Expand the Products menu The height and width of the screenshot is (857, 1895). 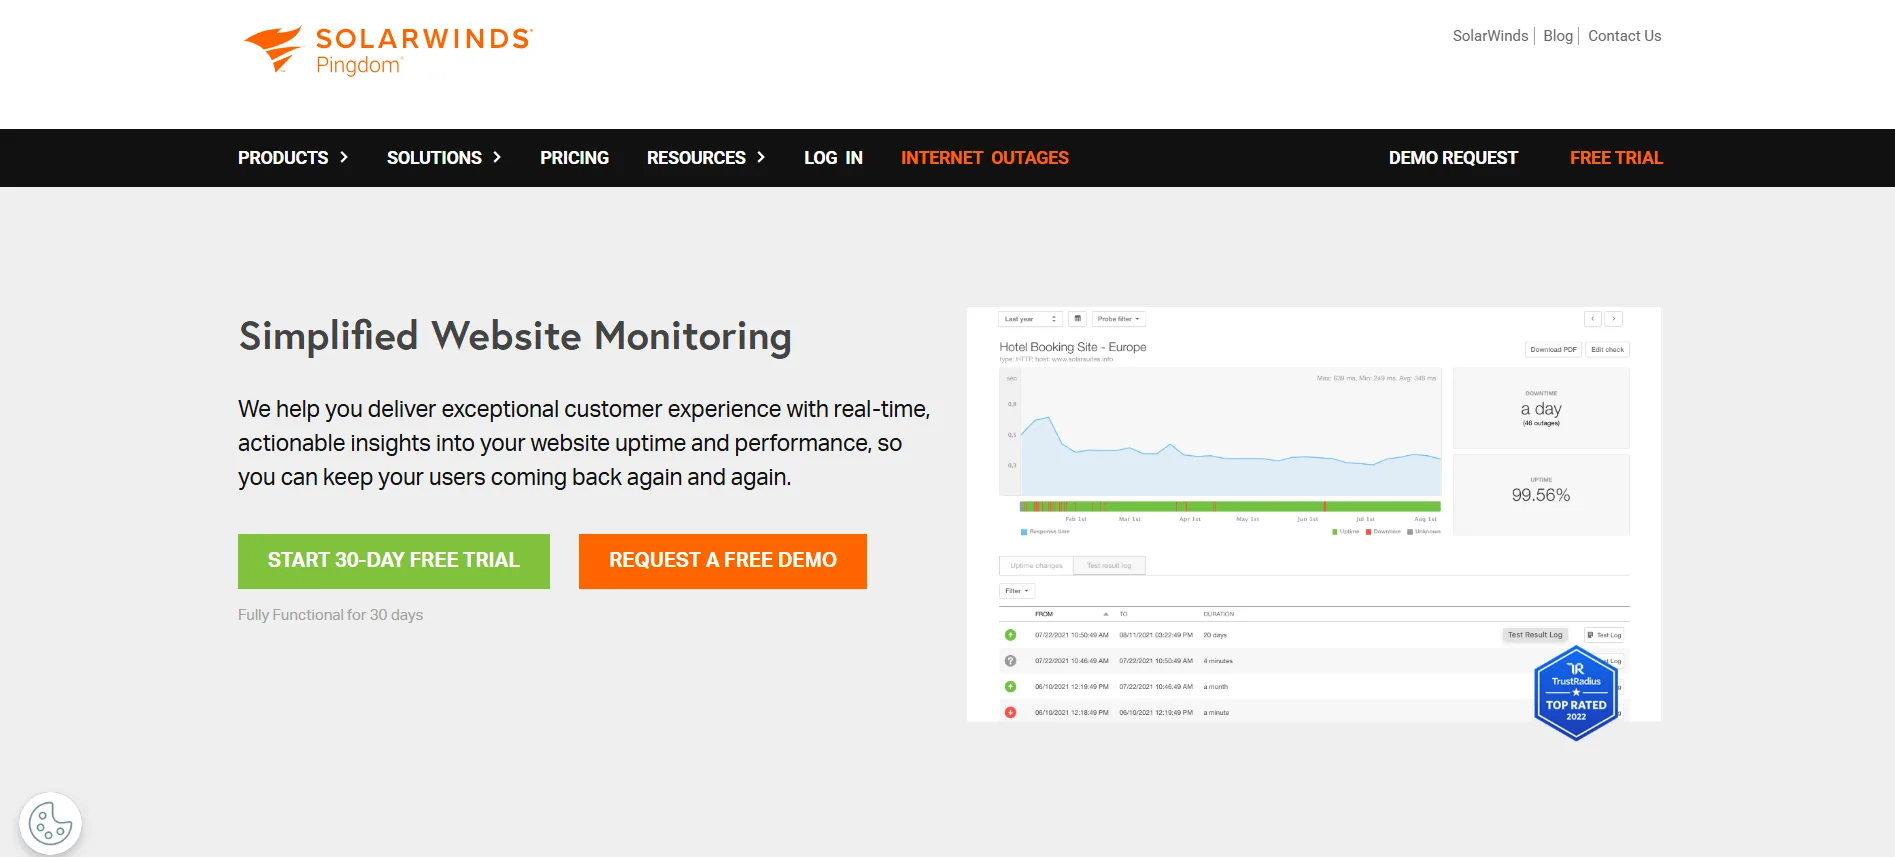coord(293,158)
